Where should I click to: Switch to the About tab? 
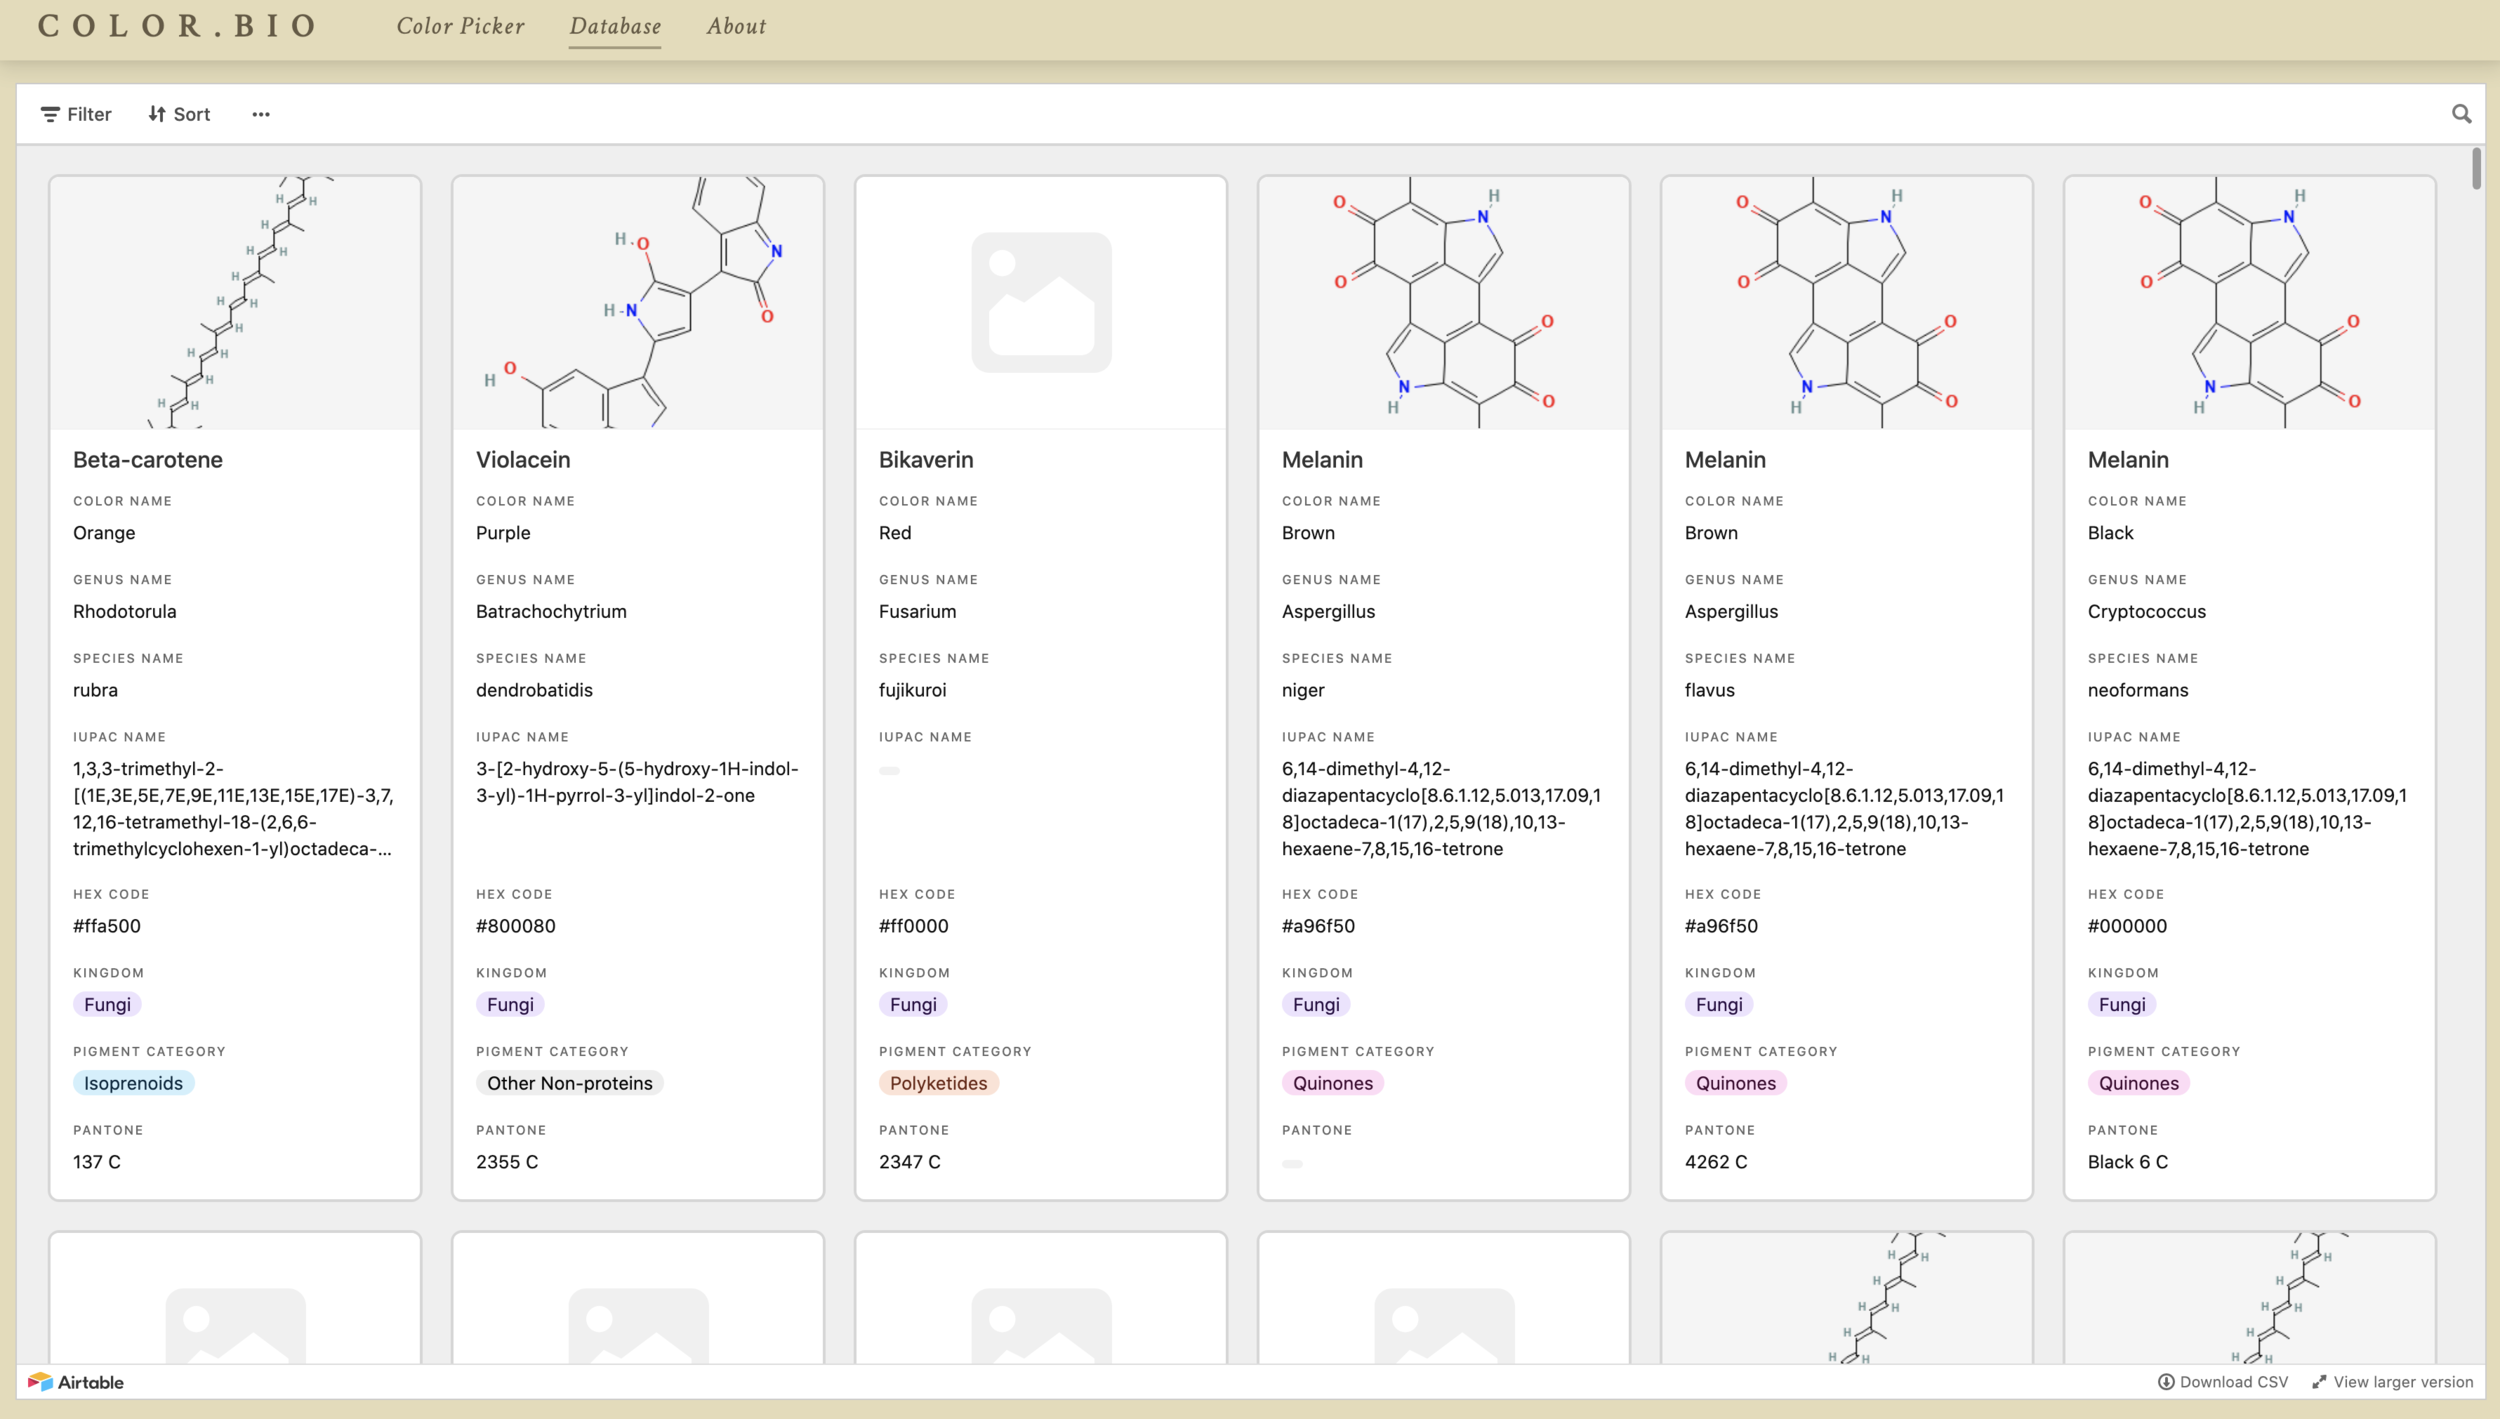(736, 26)
